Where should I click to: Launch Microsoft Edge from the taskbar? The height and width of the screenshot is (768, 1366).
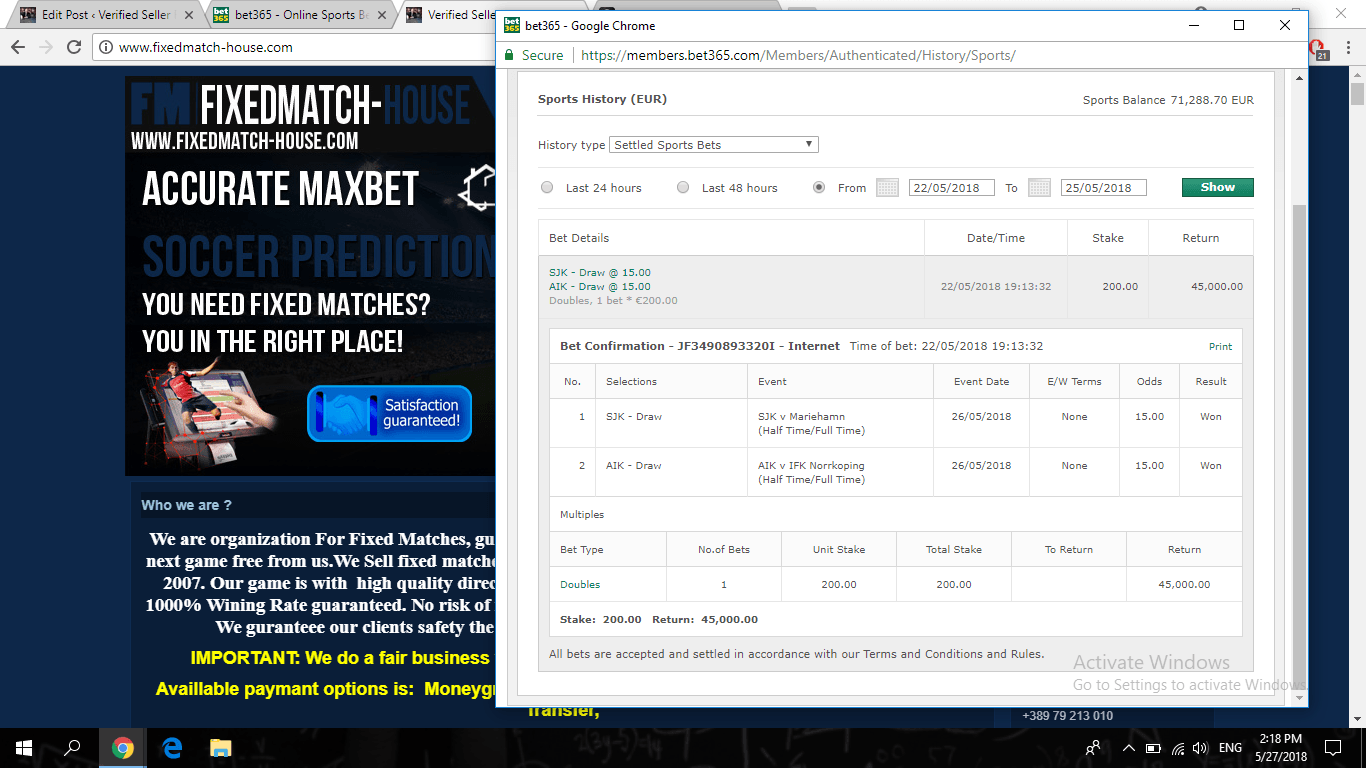point(172,747)
